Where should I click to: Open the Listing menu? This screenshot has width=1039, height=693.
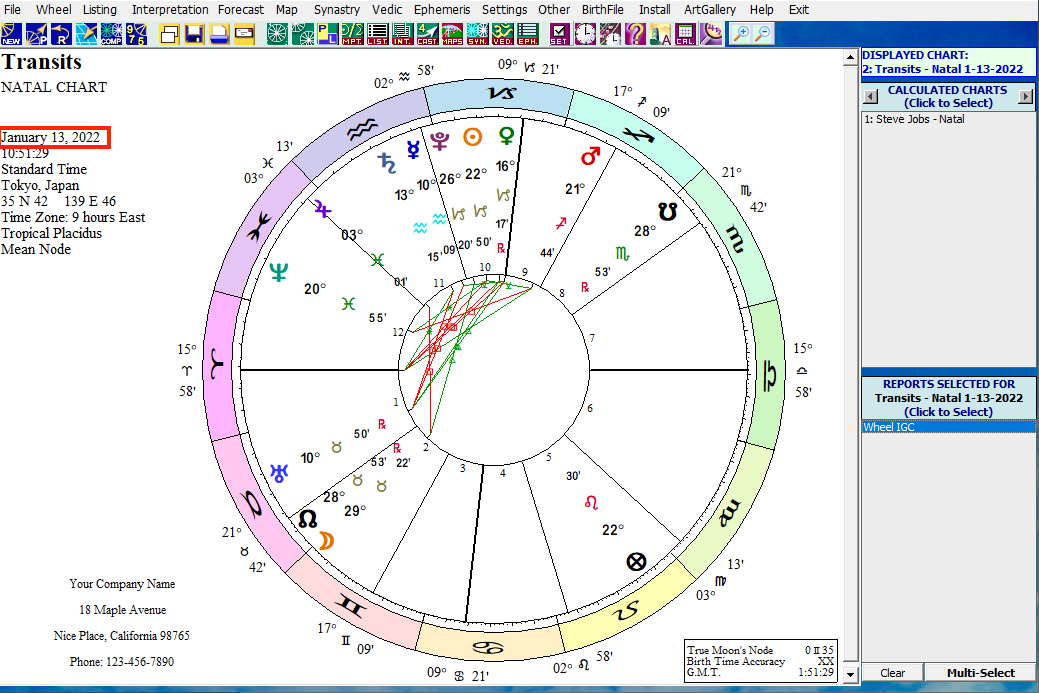tap(99, 10)
